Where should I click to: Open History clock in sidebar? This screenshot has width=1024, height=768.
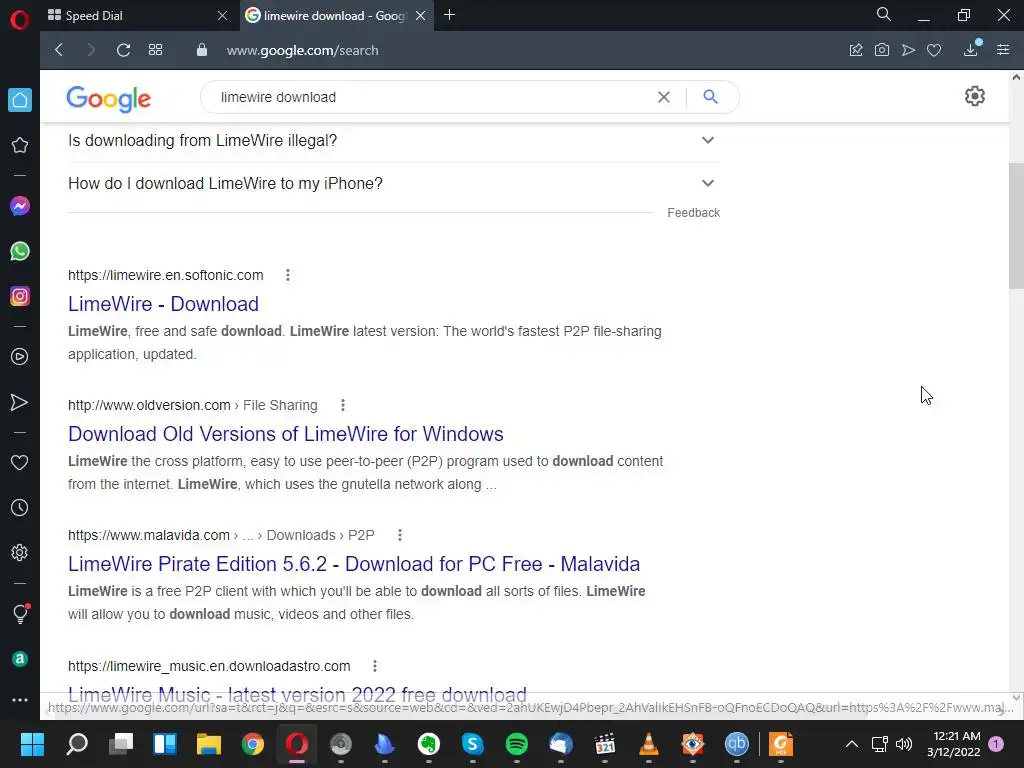[20, 507]
